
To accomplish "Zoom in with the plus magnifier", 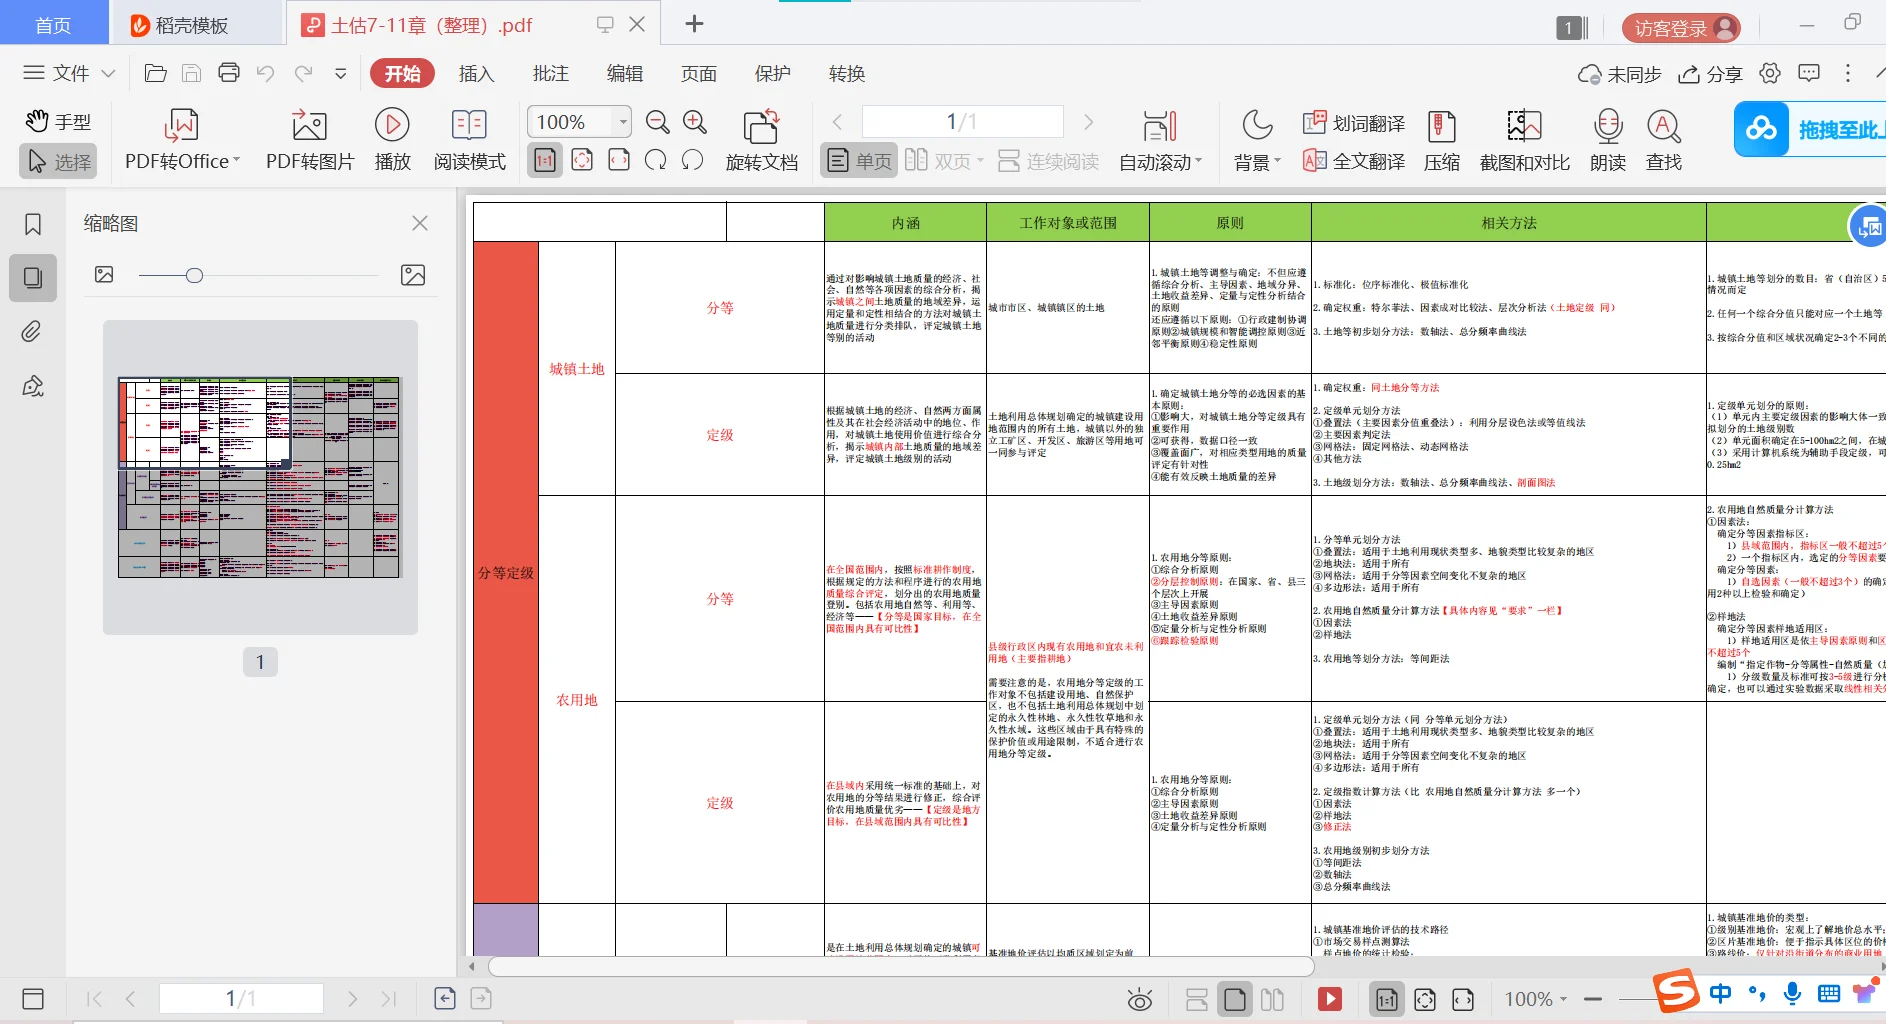I will coord(695,122).
